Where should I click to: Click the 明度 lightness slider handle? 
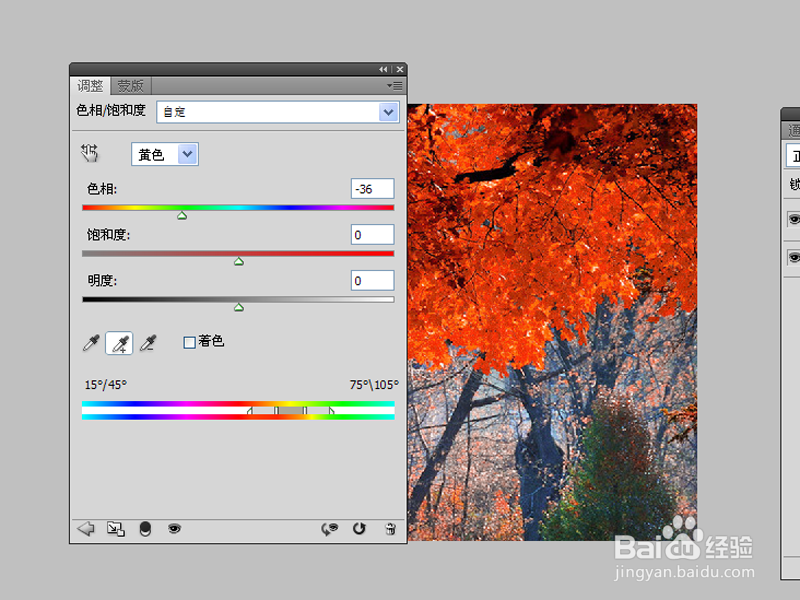click(239, 308)
